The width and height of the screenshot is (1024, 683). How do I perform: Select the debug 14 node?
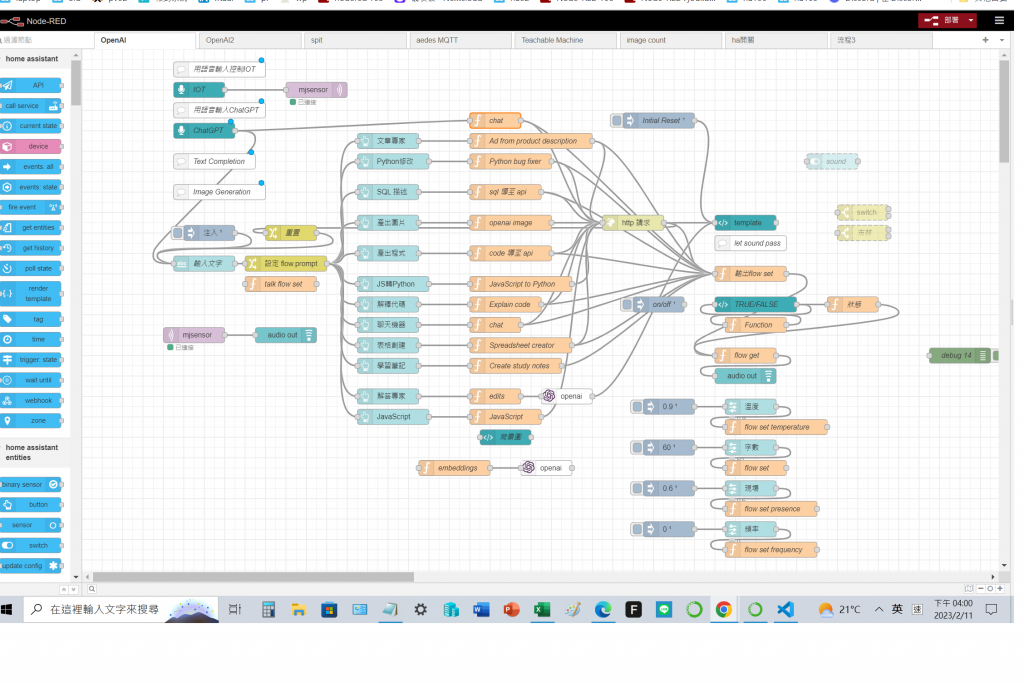click(x=959, y=355)
